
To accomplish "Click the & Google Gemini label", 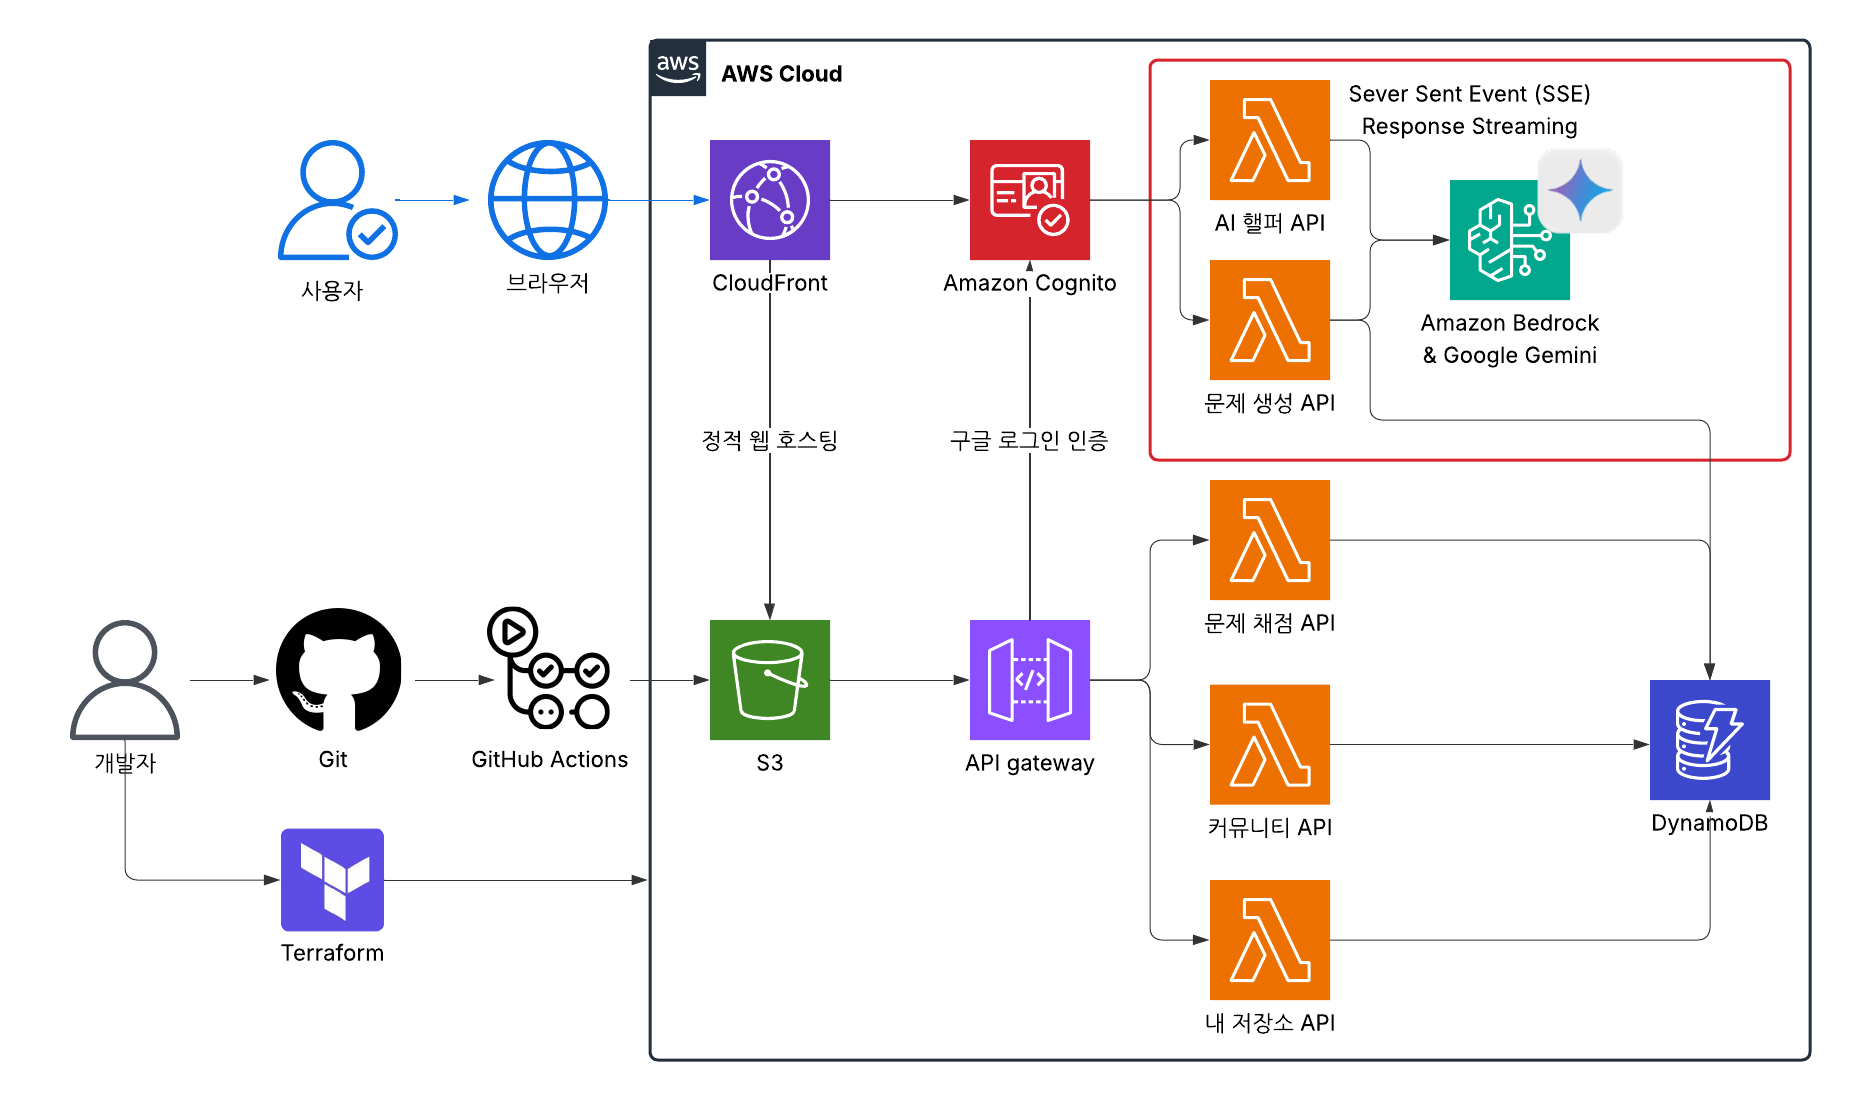I will (1510, 355).
